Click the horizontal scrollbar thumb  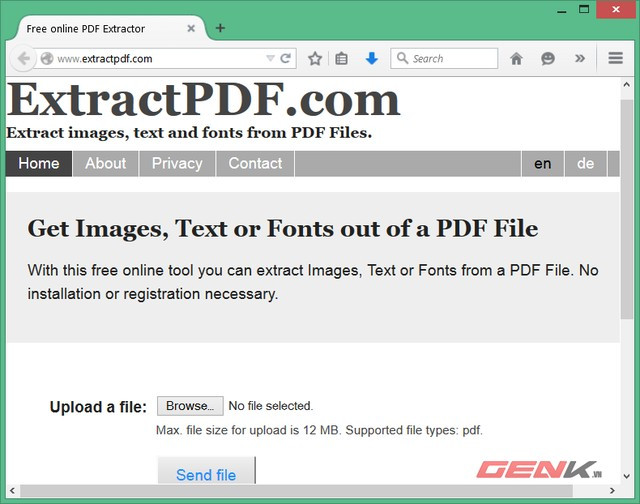tap(296, 491)
